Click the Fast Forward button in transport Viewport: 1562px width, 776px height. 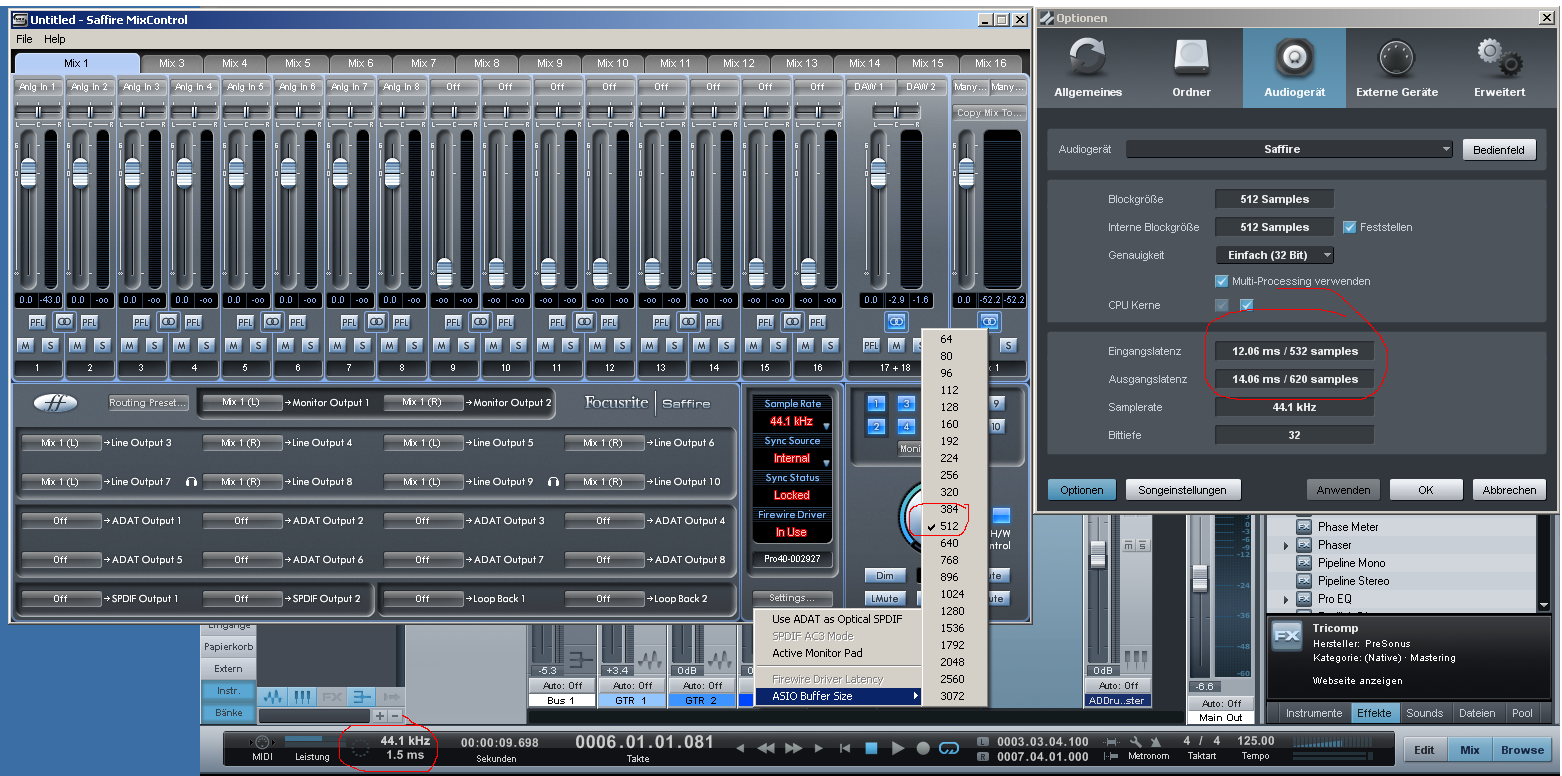(794, 748)
